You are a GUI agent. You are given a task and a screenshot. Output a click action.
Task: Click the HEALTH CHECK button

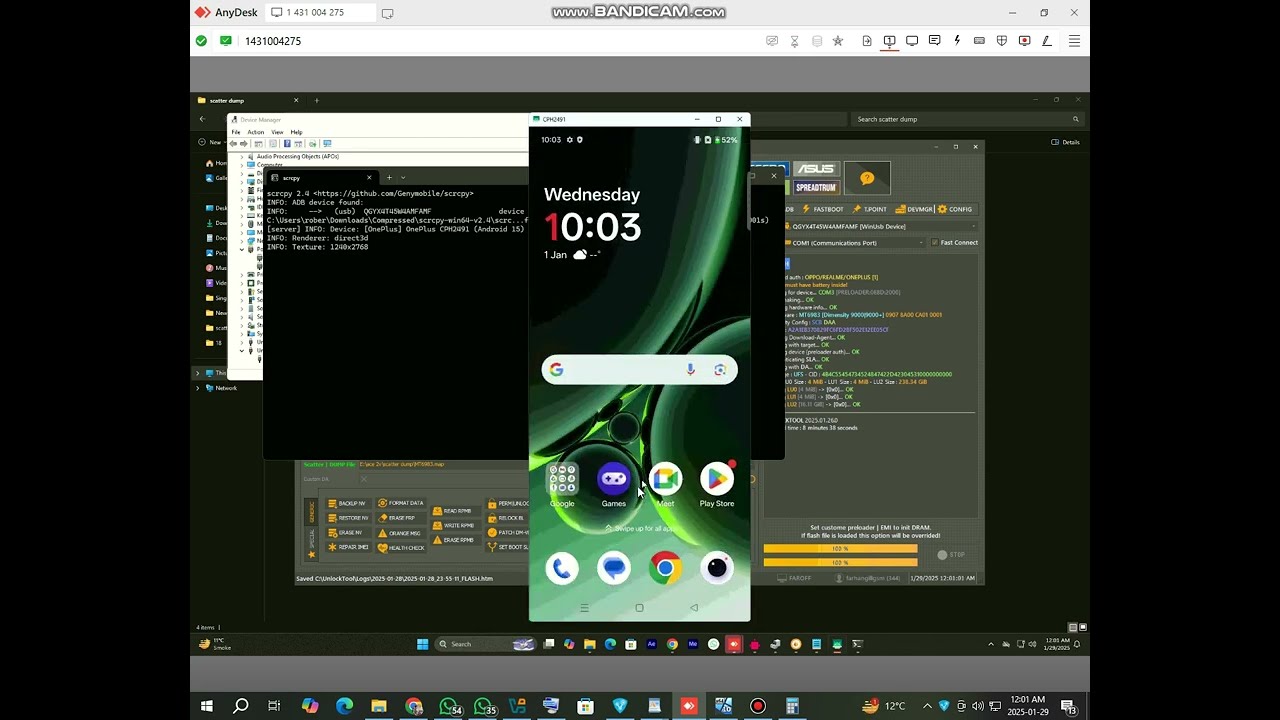coord(401,548)
